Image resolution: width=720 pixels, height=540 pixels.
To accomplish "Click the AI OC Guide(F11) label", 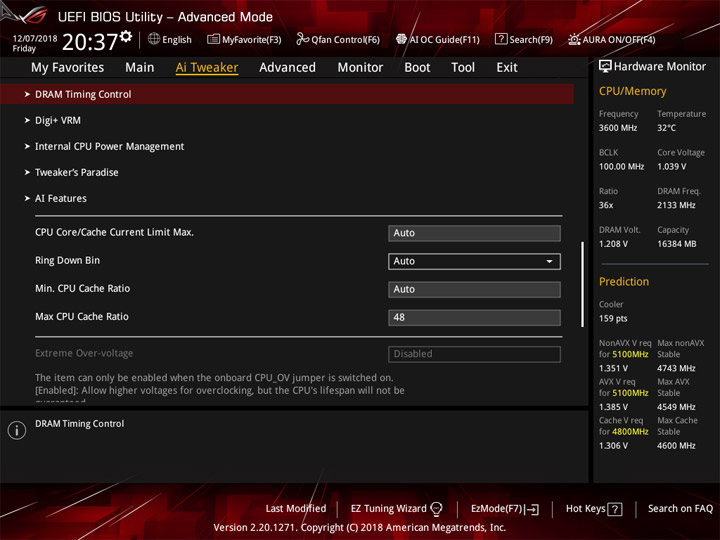I will (444, 39).
